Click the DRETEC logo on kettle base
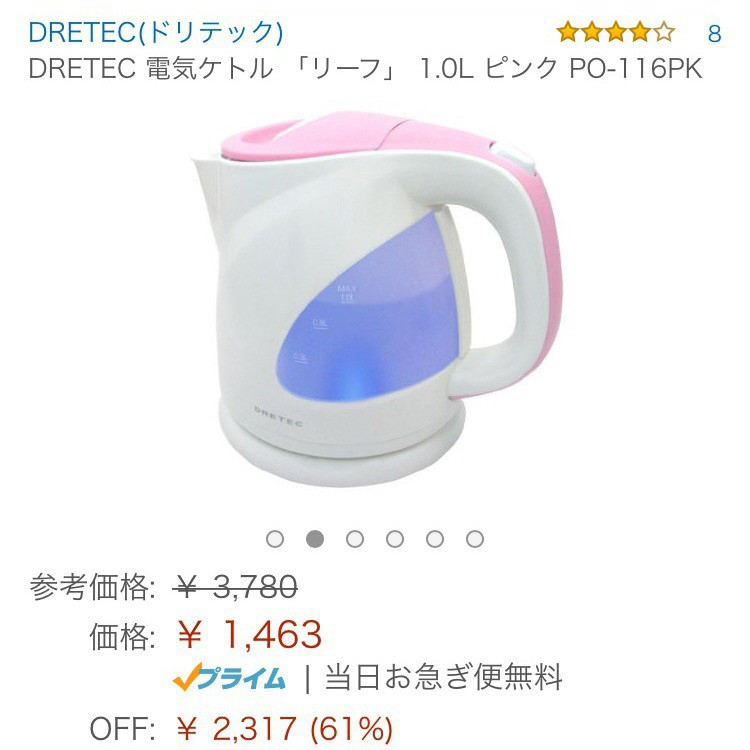 click(x=278, y=416)
